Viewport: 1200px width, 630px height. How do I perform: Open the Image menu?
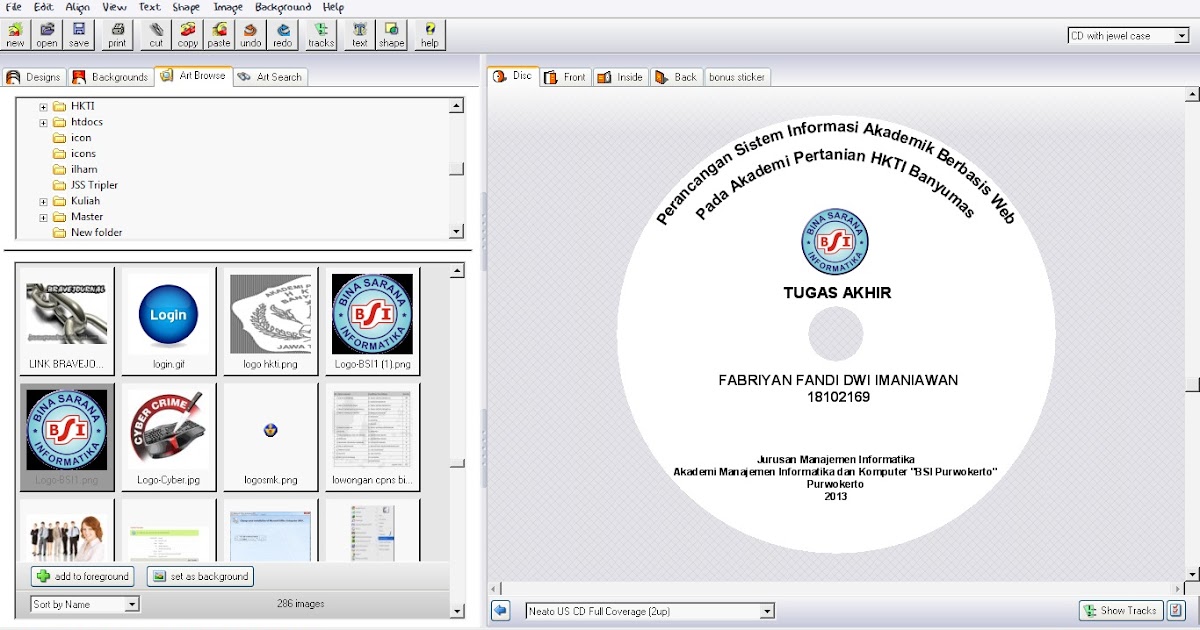click(228, 7)
